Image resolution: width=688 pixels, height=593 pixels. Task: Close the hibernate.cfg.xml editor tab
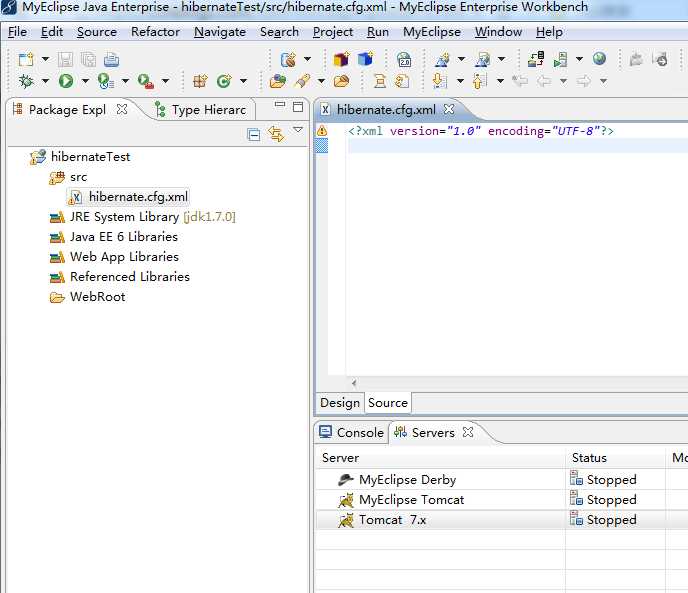click(x=449, y=109)
